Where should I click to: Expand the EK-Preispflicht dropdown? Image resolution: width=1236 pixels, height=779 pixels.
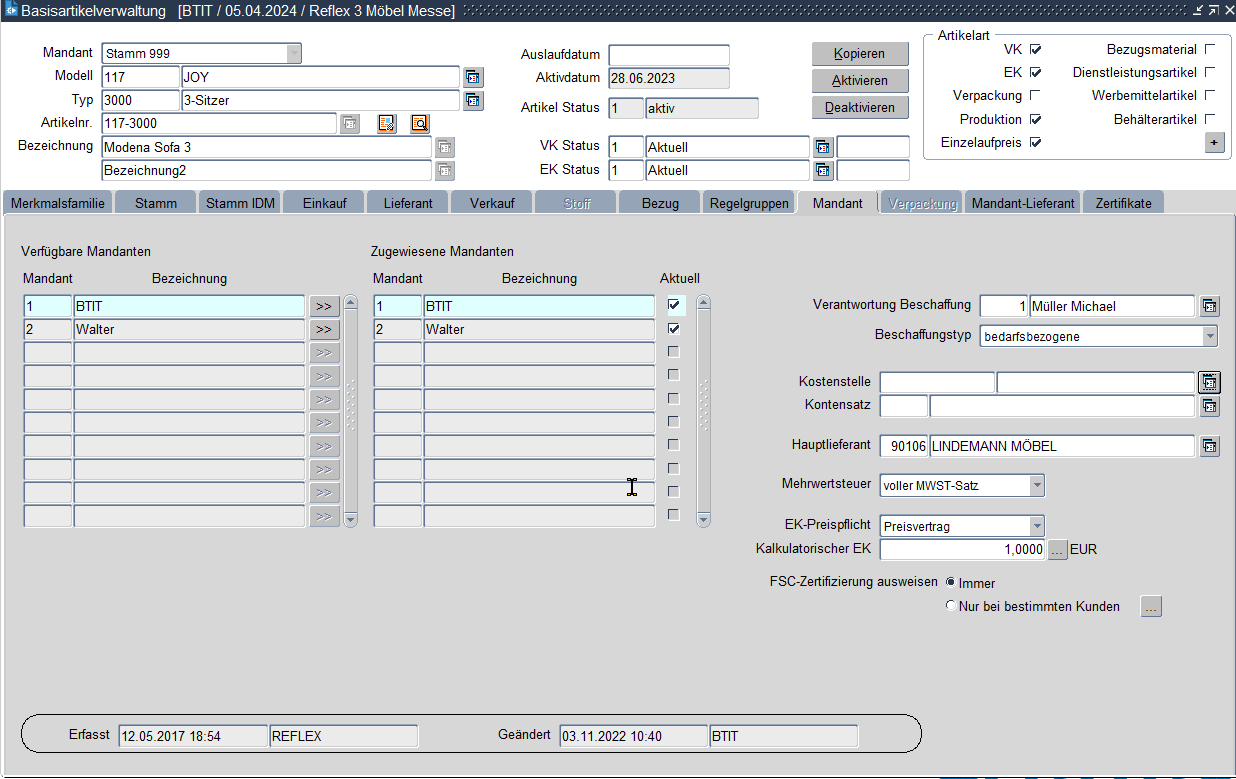coord(1036,526)
